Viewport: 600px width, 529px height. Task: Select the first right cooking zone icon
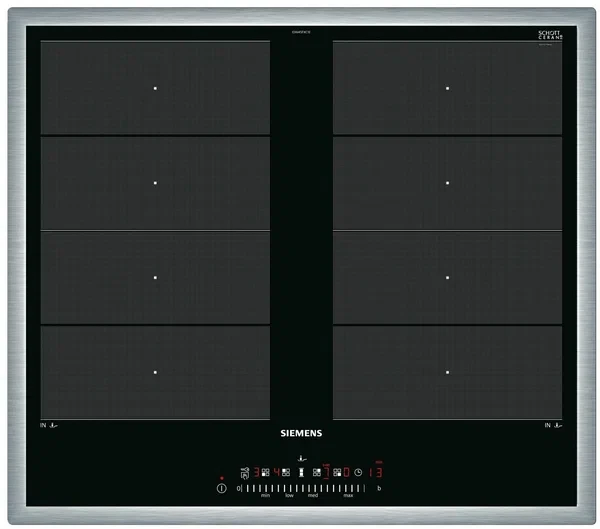point(317,472)
